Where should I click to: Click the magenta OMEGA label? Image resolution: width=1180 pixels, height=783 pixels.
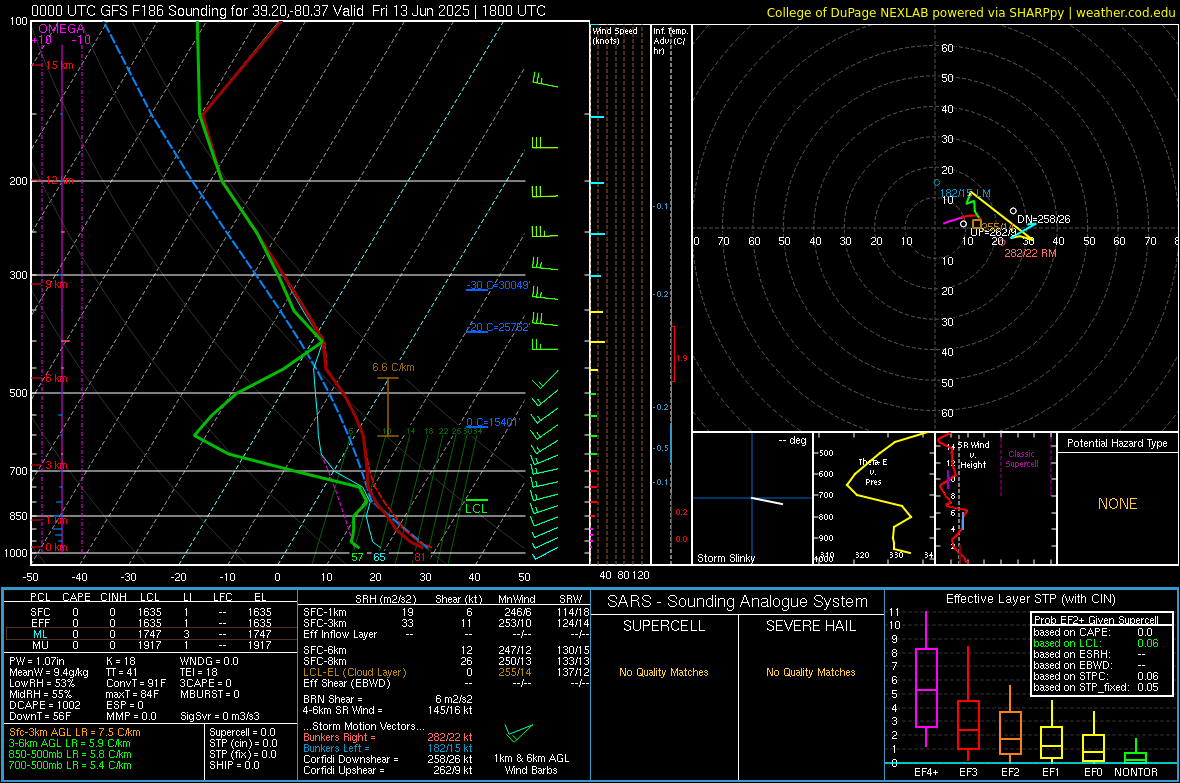(x=62, y=29)
